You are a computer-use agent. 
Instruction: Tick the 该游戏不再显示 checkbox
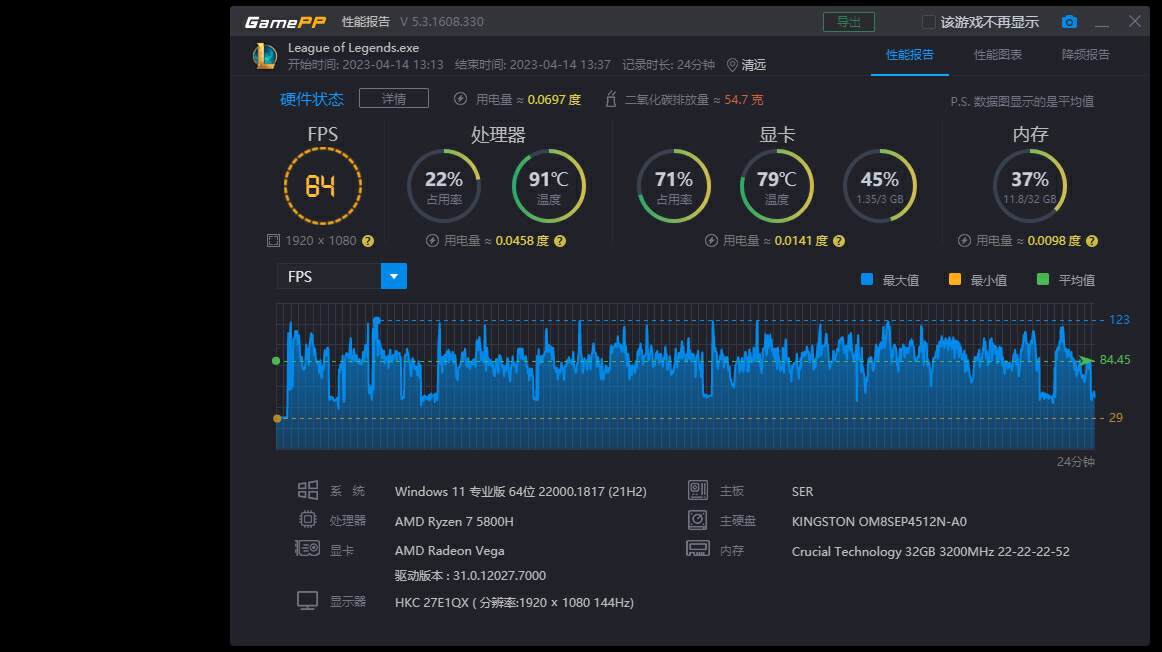point(928,22)
